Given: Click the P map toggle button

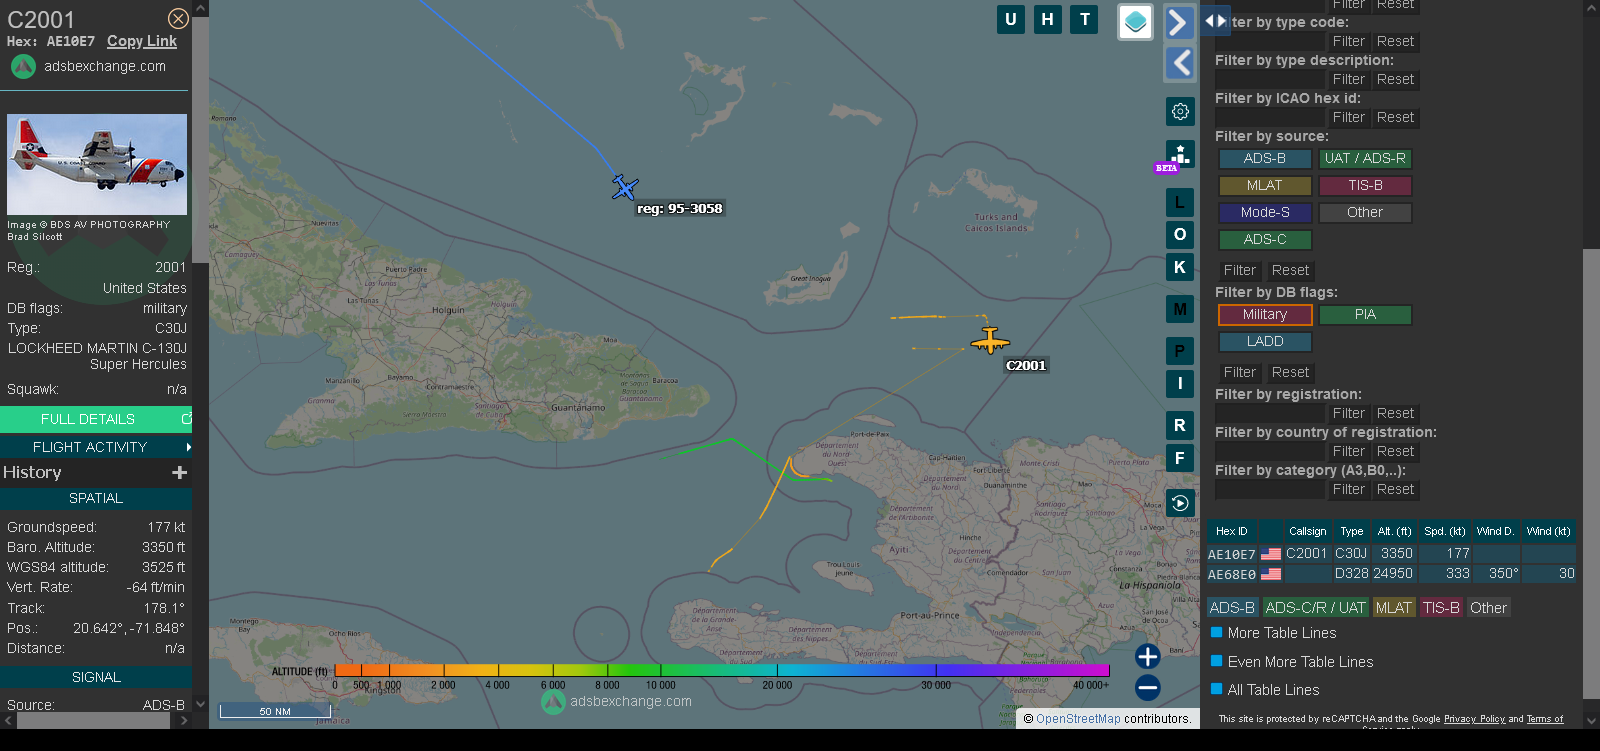Looking at the screenshot, I should pyautogui.click(x=1180, y=351).
